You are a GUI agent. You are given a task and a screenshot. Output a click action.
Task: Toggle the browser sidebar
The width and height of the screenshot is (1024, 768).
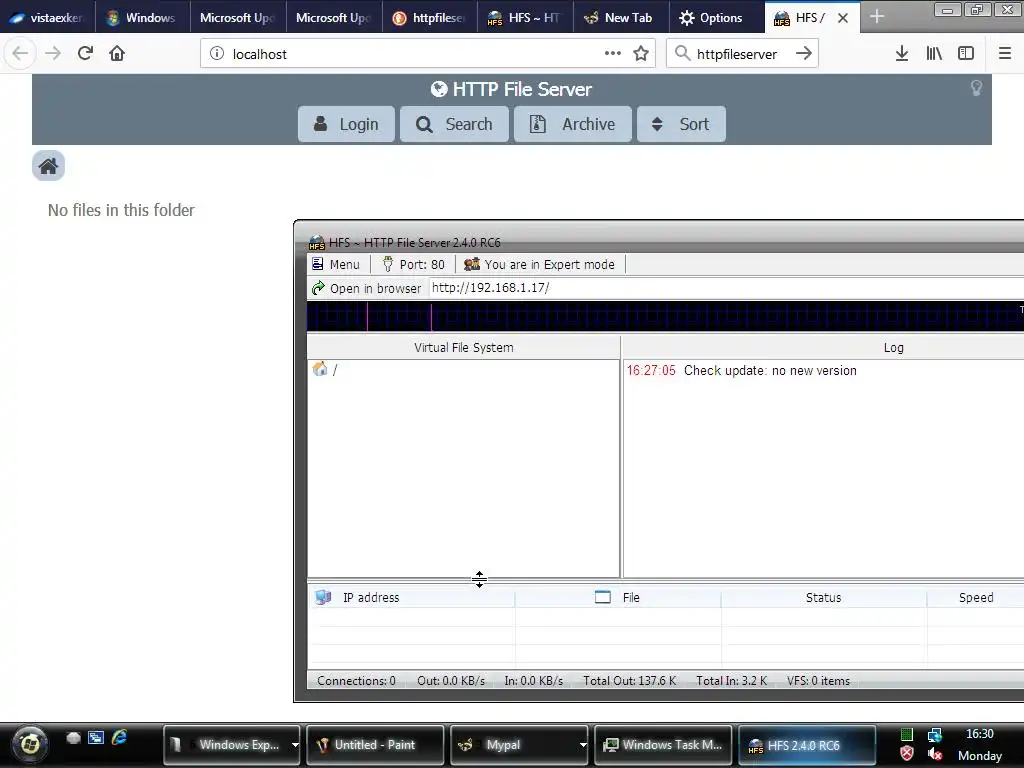click(x=966, y=54)
